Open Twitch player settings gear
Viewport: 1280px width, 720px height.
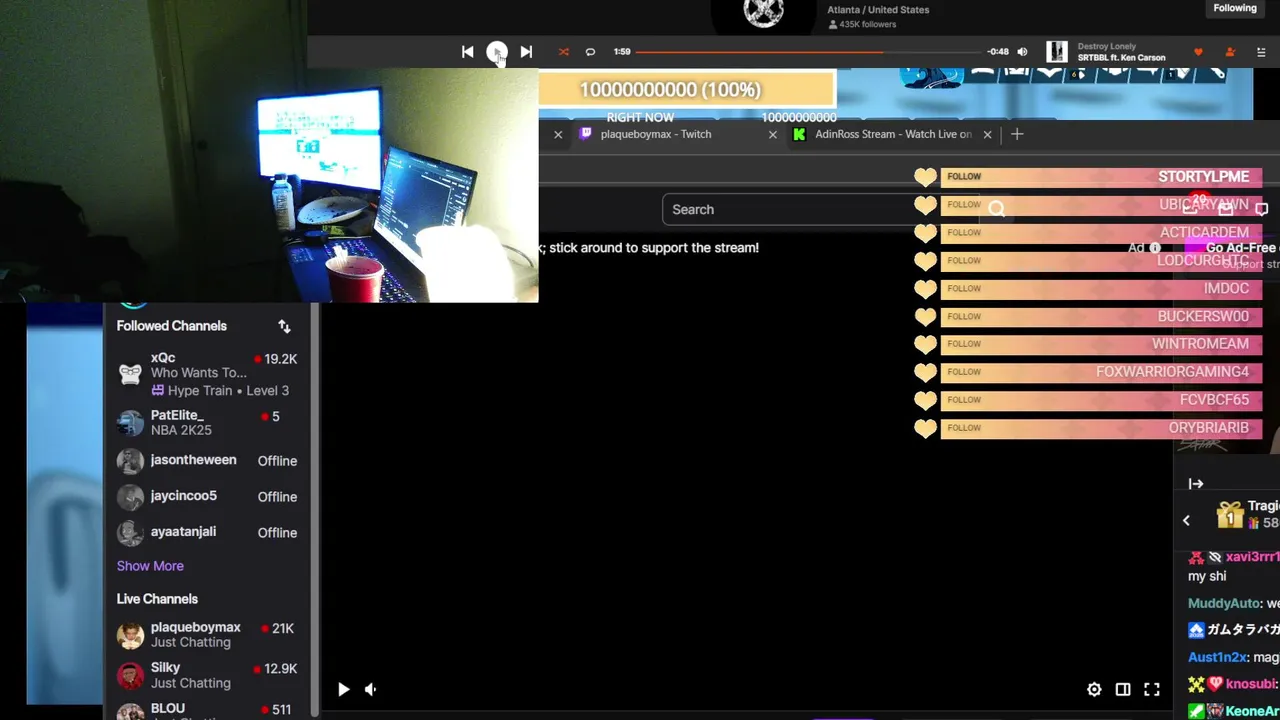pyautogui.click(x=1094, y=689)
